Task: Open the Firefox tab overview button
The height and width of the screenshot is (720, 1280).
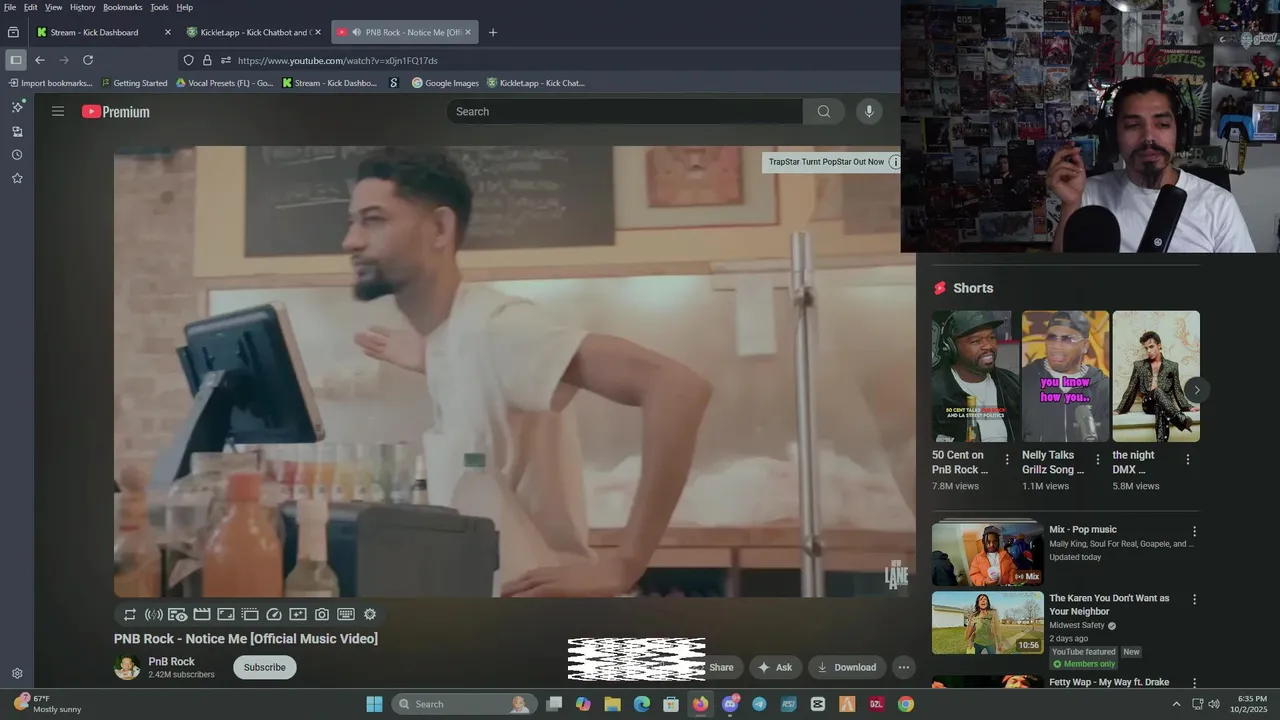Action: [x=13, y=32]
